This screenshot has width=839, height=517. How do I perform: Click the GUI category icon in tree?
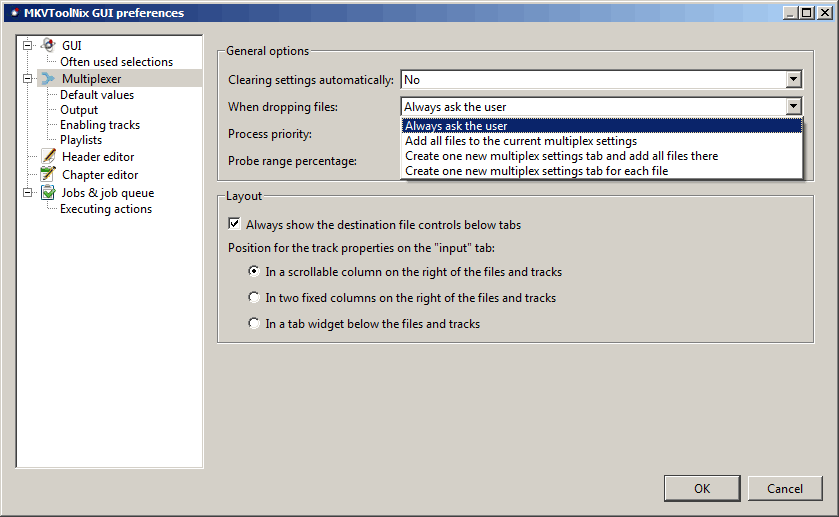click(48, 45)
